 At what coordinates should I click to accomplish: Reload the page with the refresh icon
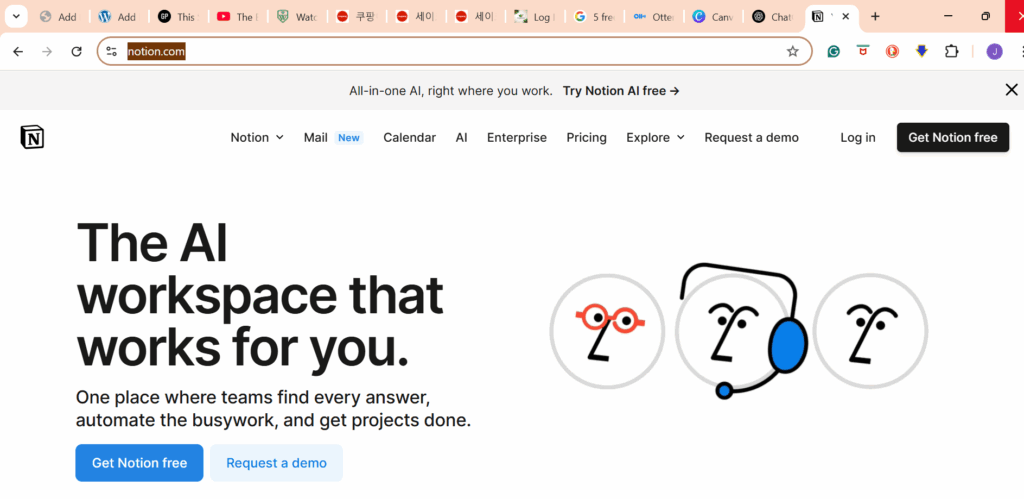click(x=76, y=52)
